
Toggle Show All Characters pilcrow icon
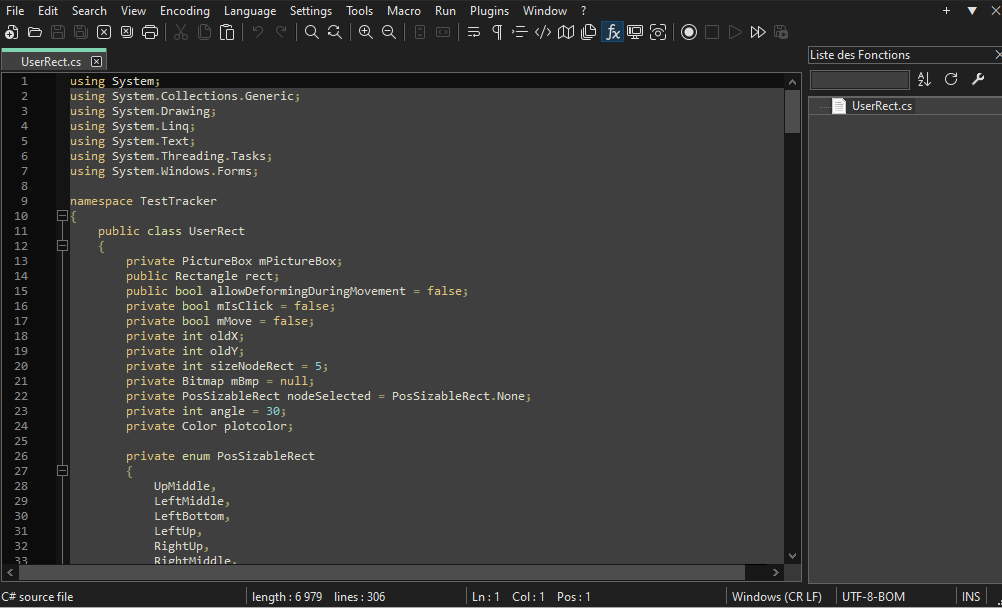[x=497, y=32]
